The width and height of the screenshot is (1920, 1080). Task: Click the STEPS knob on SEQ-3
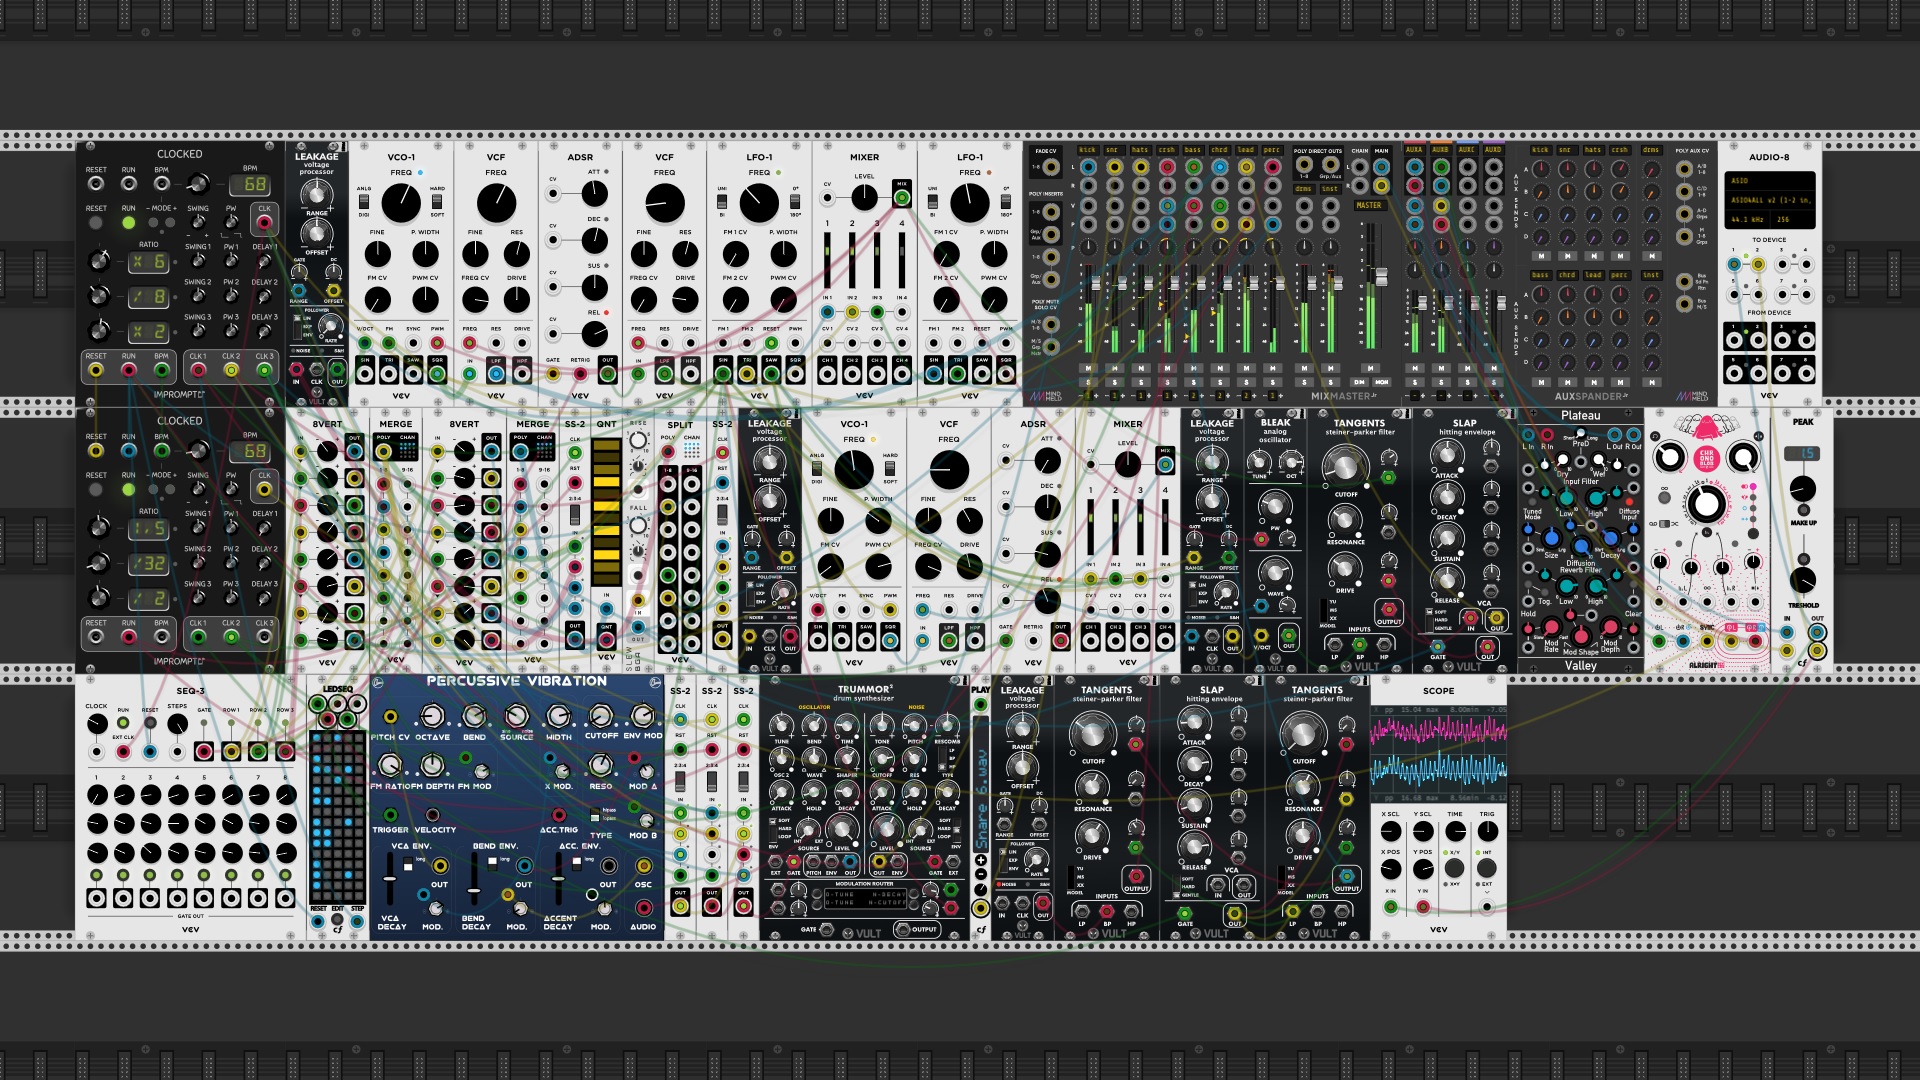pos(177,724)
